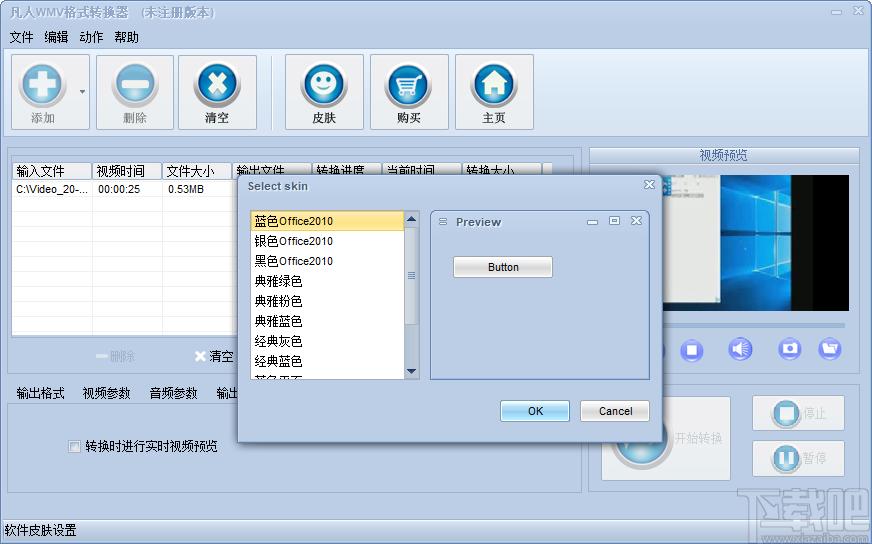The height and width of the screenshot is (544, 872).
Task: Select the 银色Office2010 skin
Action: point(327,241)
